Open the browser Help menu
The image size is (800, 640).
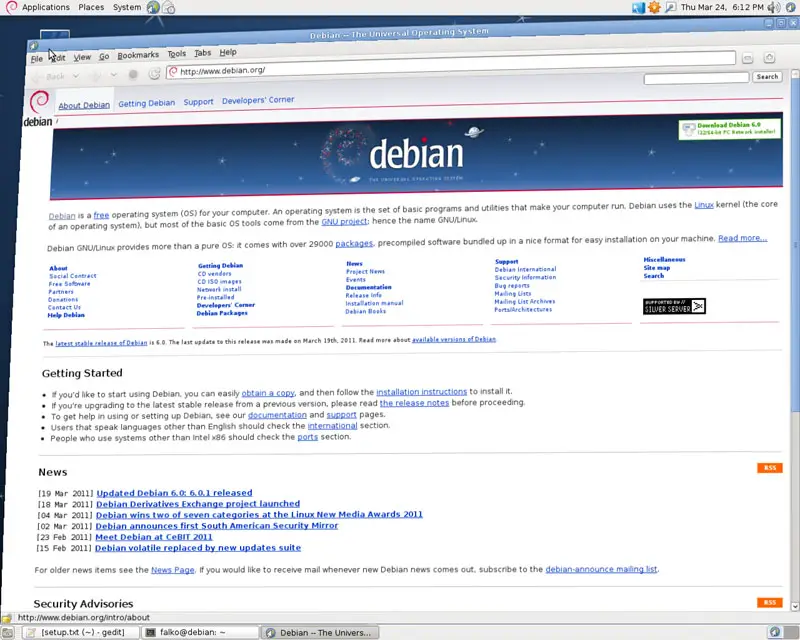(x=228, y=52)
